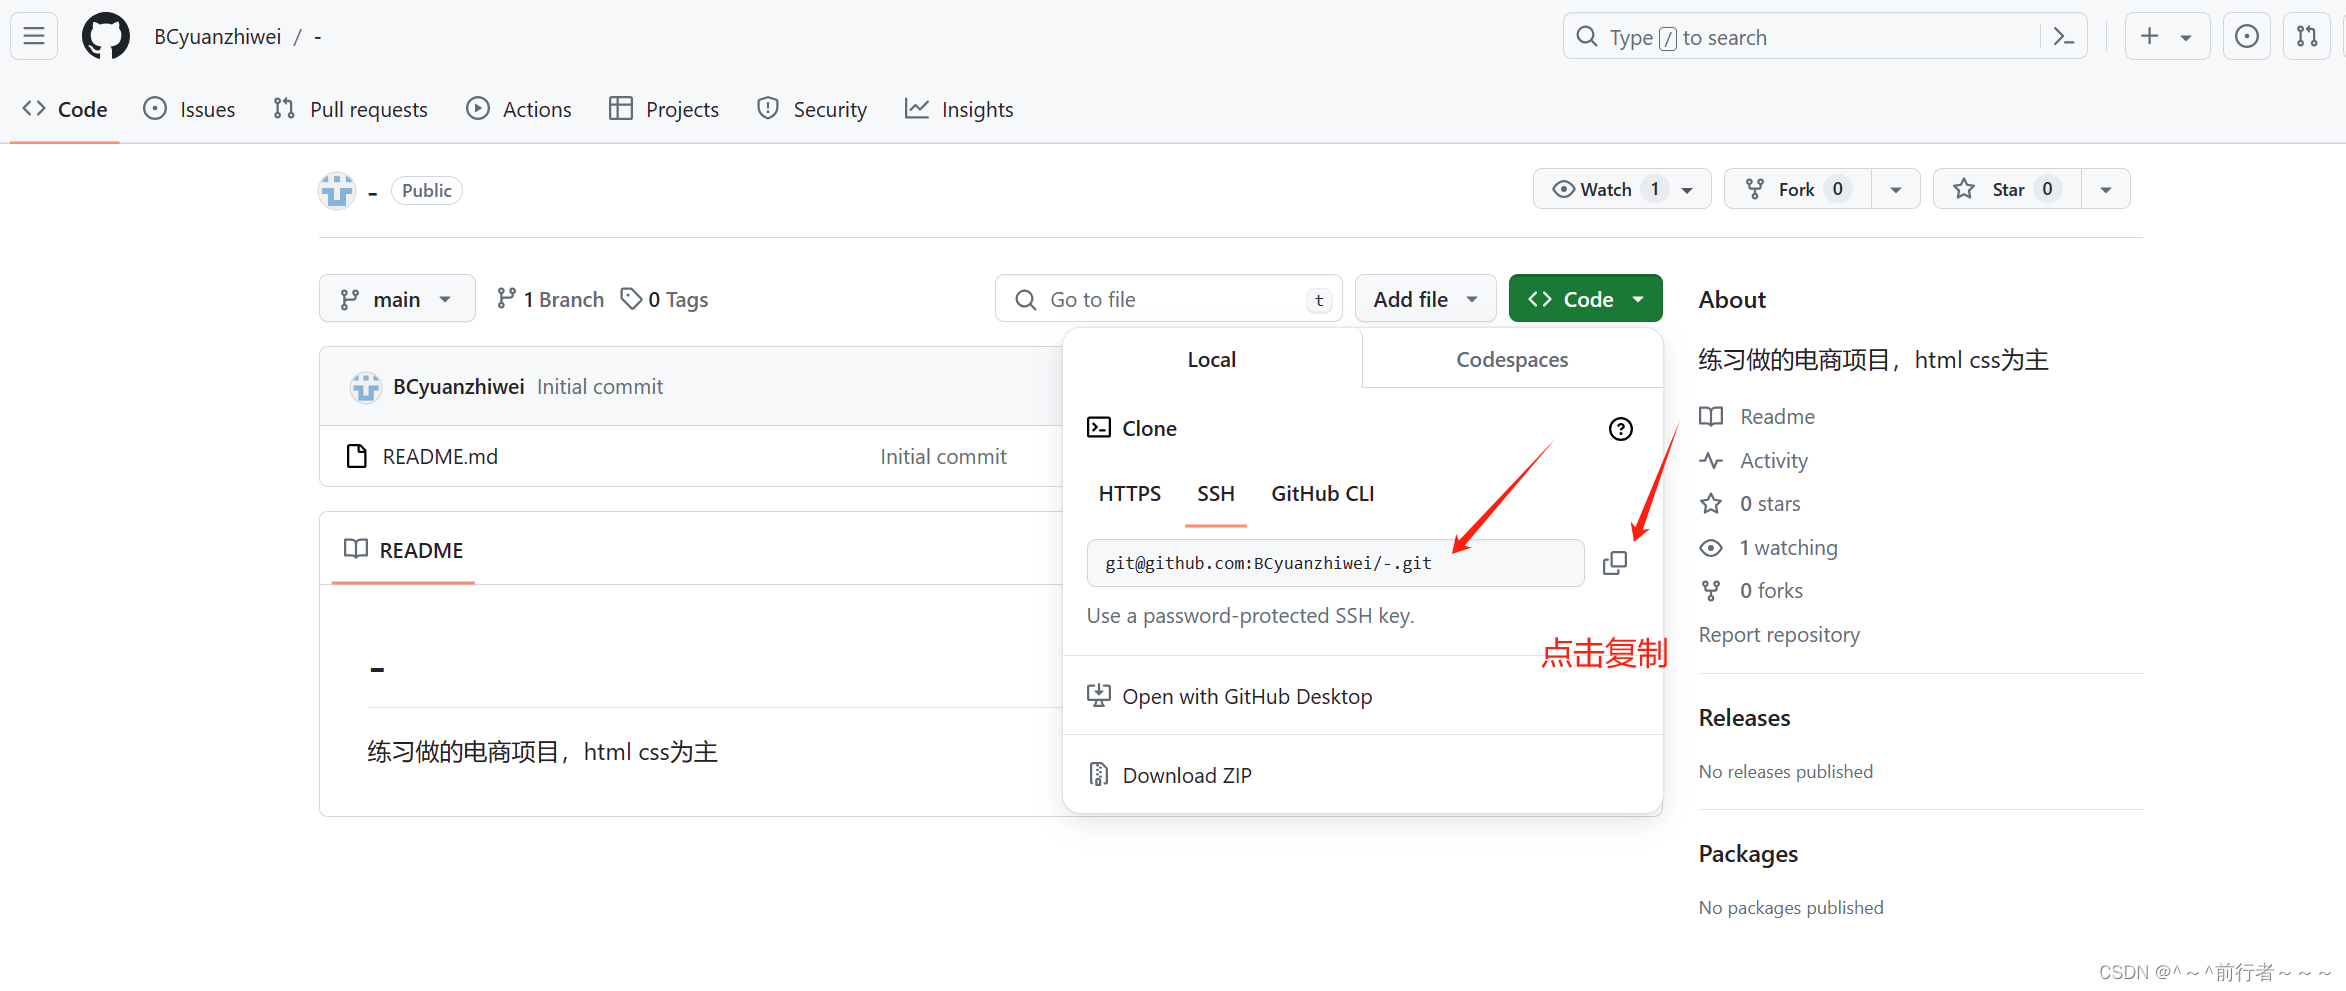Switch to the Security tab

click(x=812, y=109)
